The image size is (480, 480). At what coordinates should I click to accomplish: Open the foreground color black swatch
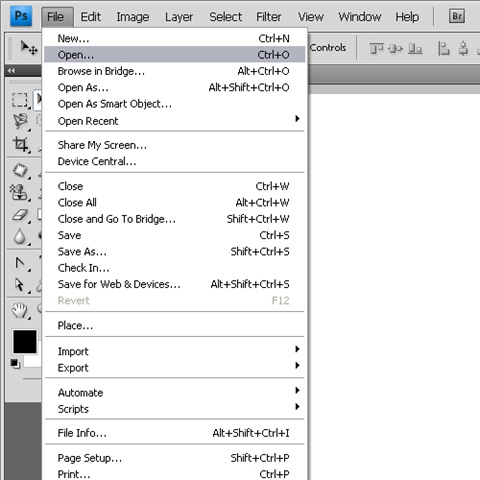pyautogui.click(x=25, y=342)
